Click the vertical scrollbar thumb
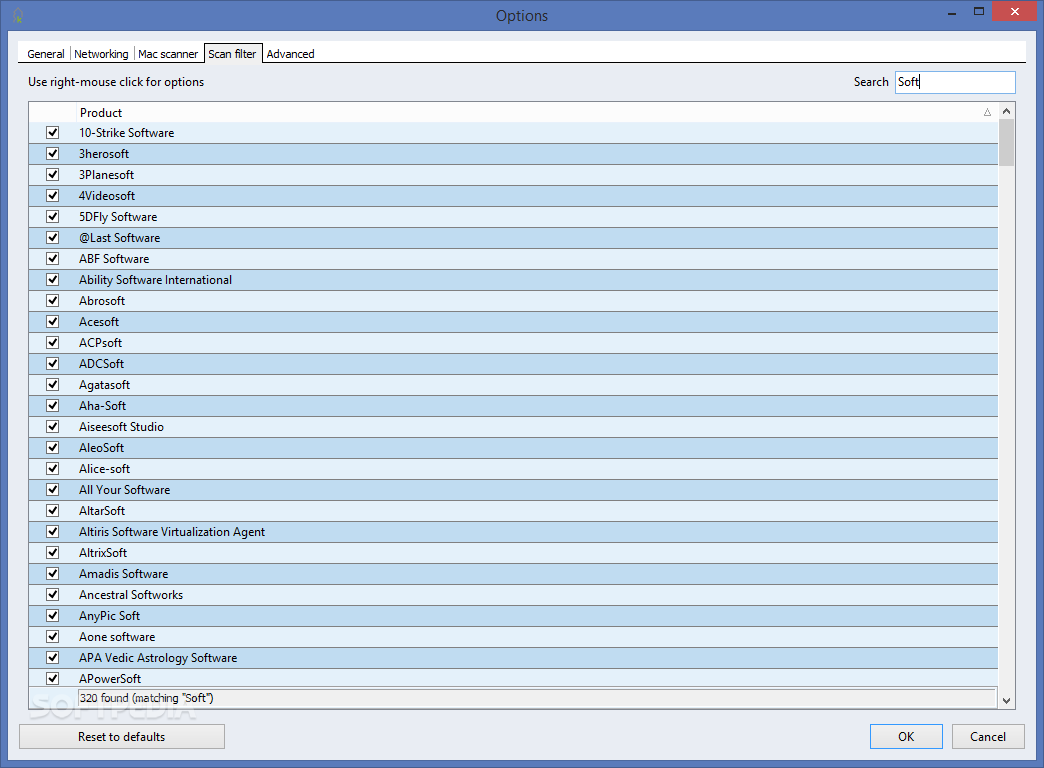 click(1006, 143)
